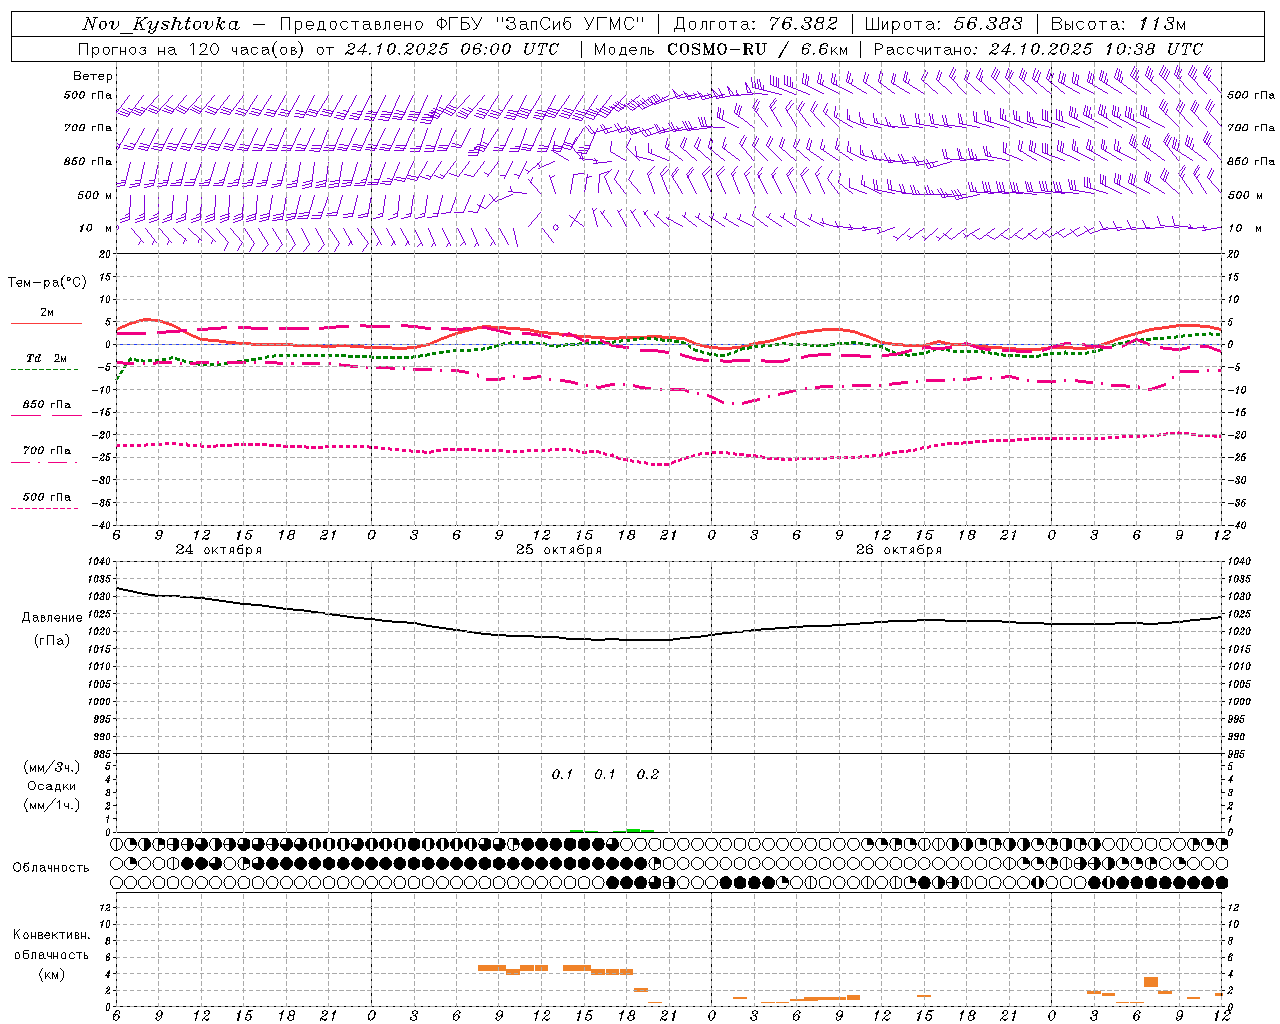The height and width of the screenshot is (1024, 1280).
Task: Click the "25 октября" date label
Action: click(x=559, y=550)
